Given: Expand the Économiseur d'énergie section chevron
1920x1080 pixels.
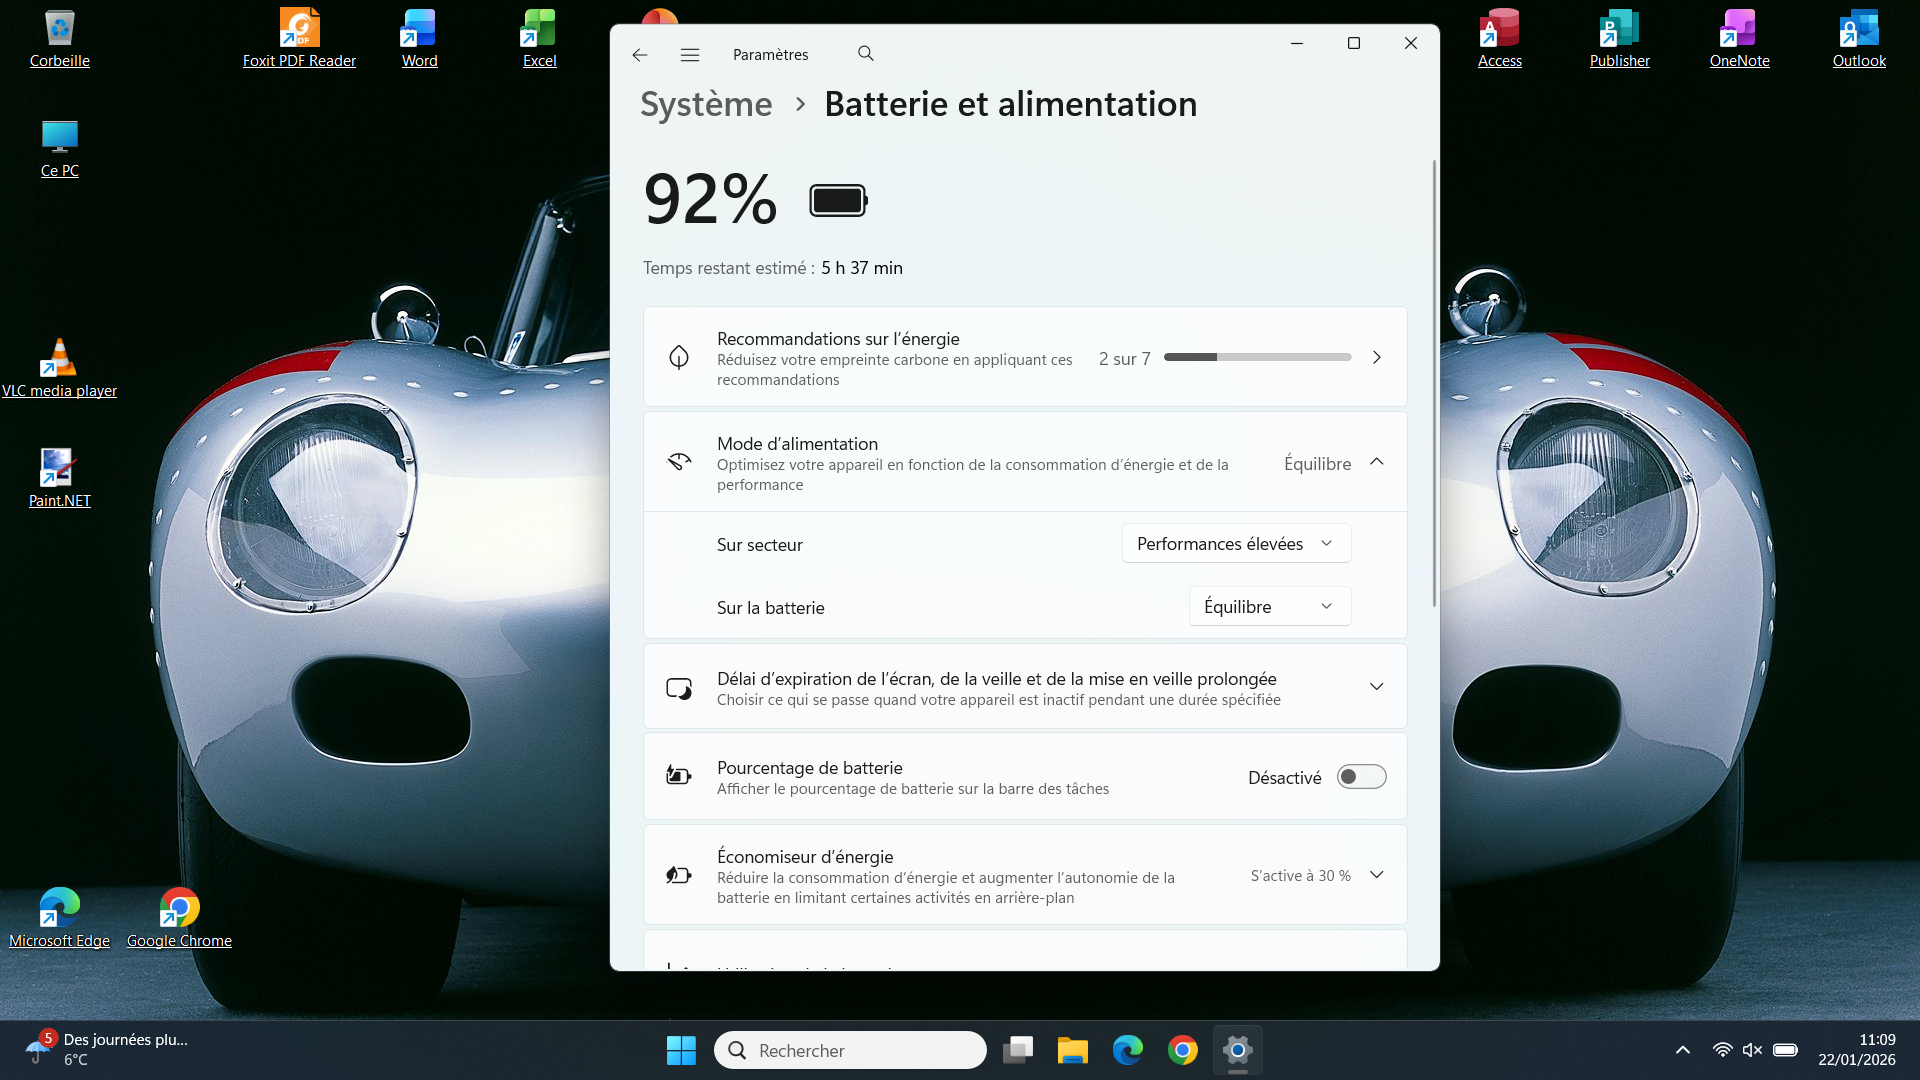Looking at the screenshot, I should [x=1377, y=875].
